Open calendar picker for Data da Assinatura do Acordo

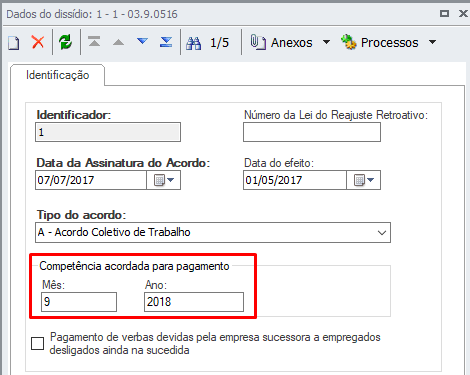pos(164,180)
